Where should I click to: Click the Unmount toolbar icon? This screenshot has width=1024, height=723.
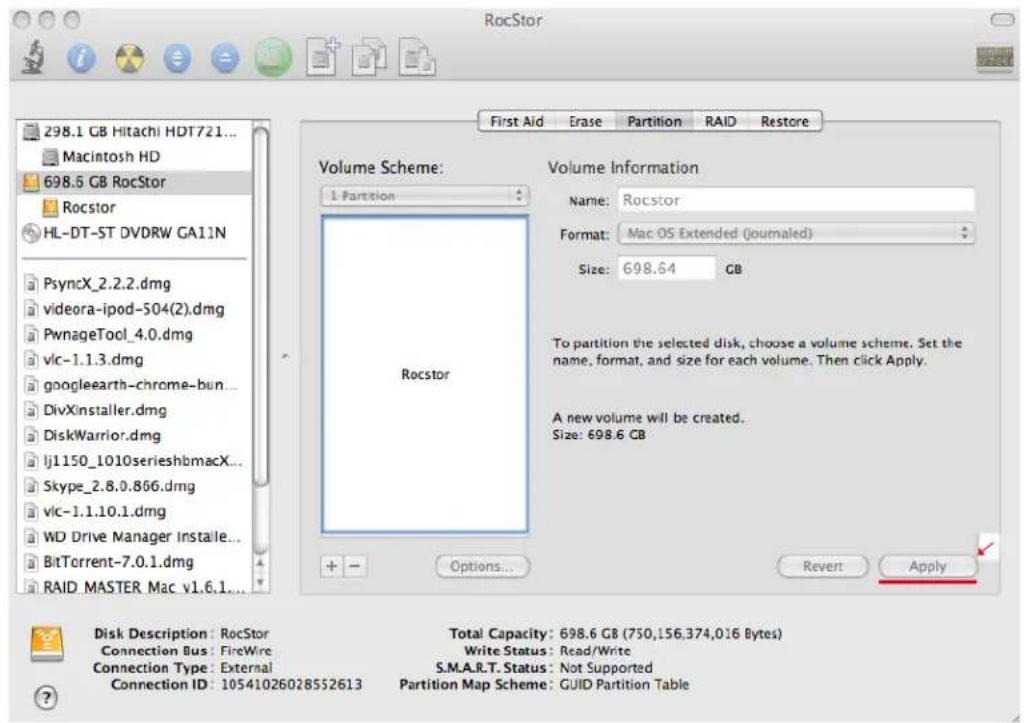point(177,59)
